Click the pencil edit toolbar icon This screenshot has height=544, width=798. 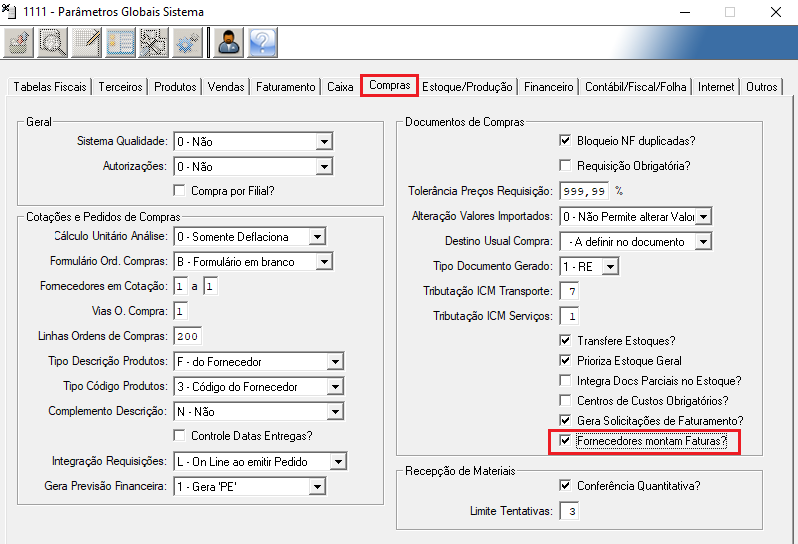(x=87, y=42)
